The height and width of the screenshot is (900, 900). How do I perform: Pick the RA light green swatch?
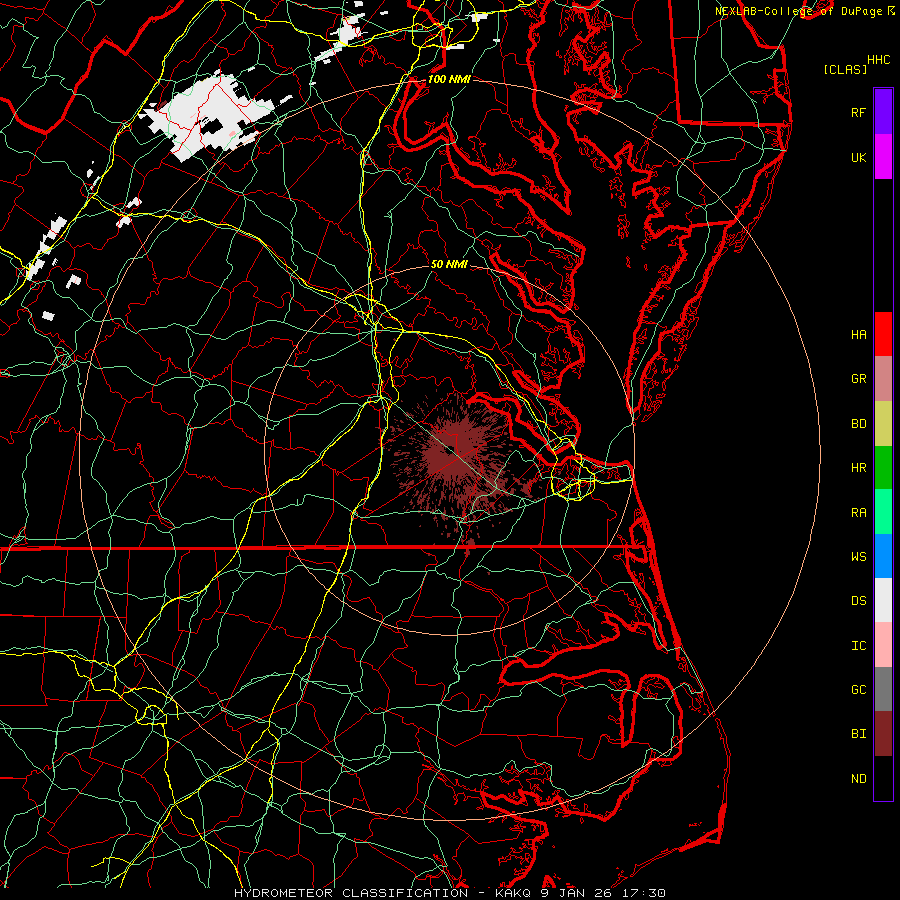tap(883, 512)
